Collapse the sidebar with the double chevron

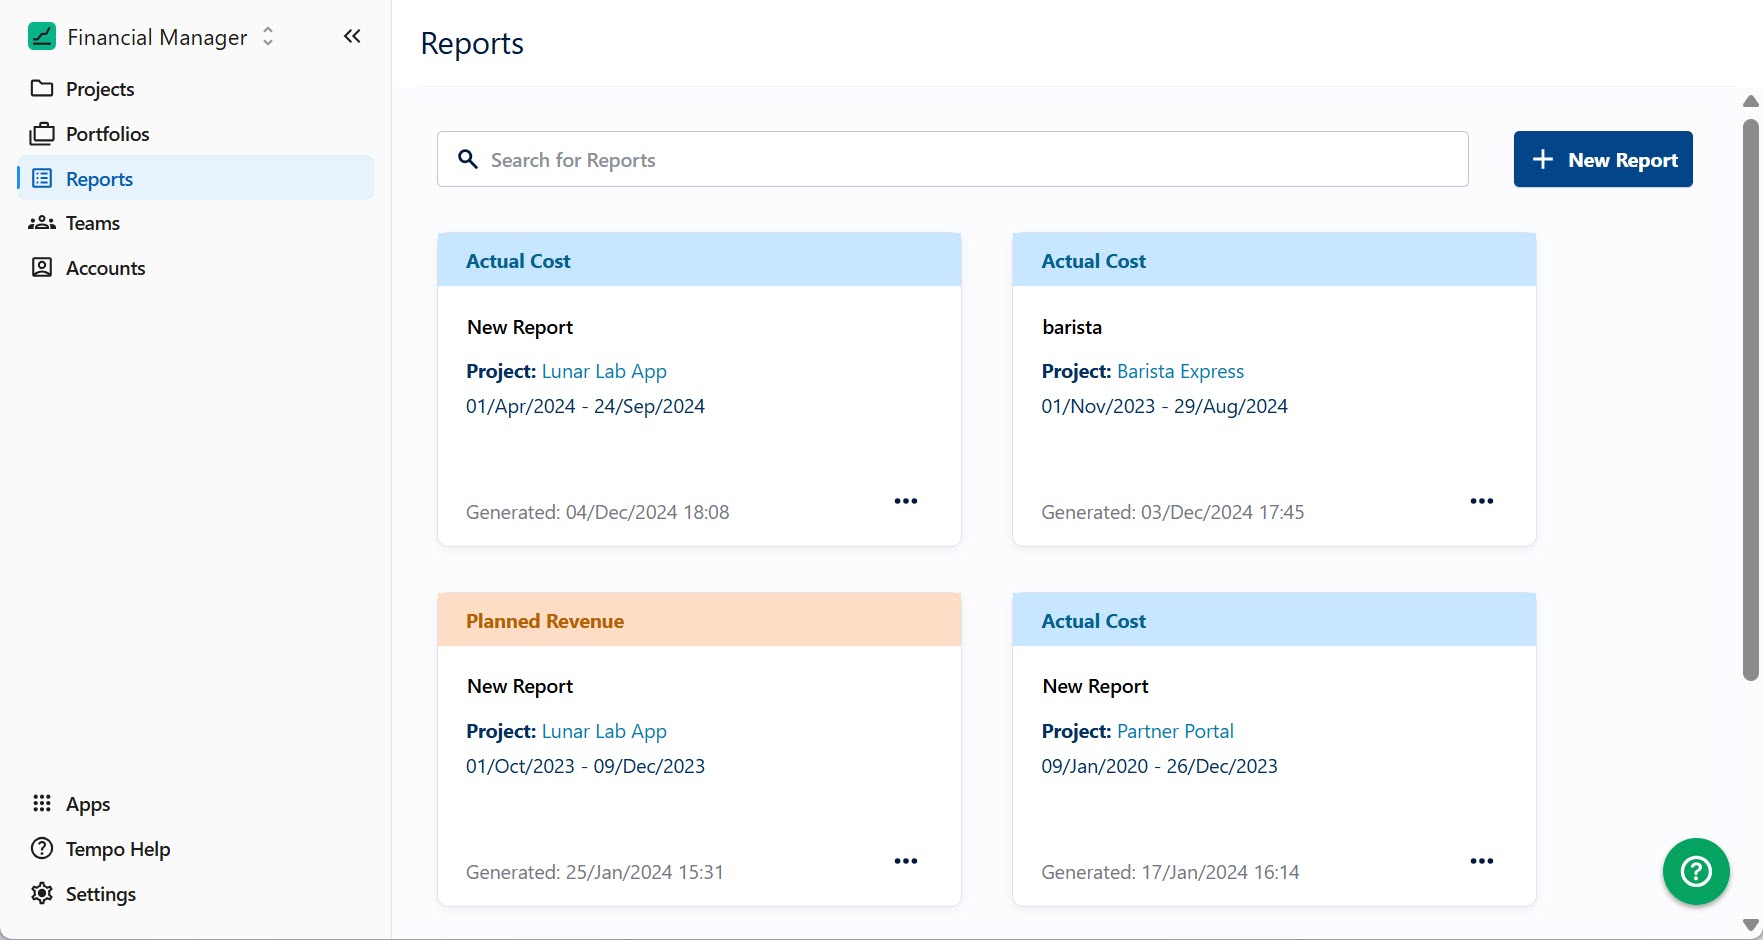tap(351, 36)
